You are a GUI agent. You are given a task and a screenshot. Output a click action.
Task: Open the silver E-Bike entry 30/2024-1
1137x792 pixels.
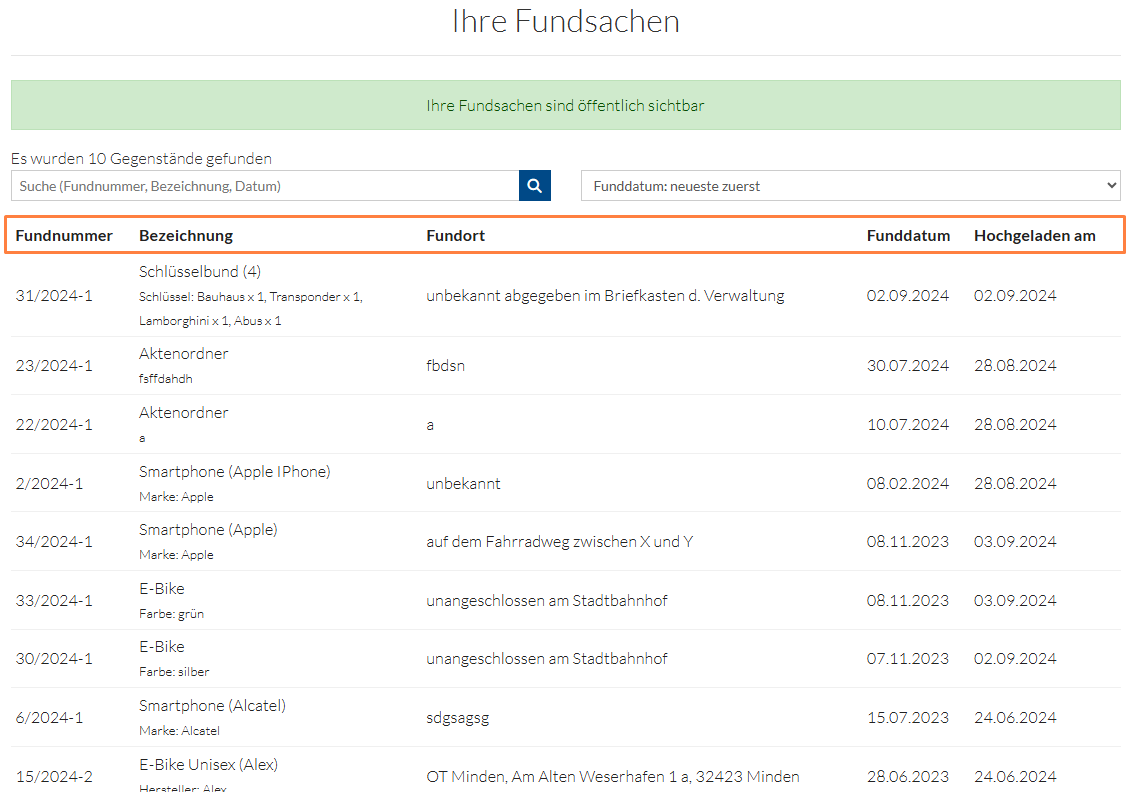[x=162, y=647]
